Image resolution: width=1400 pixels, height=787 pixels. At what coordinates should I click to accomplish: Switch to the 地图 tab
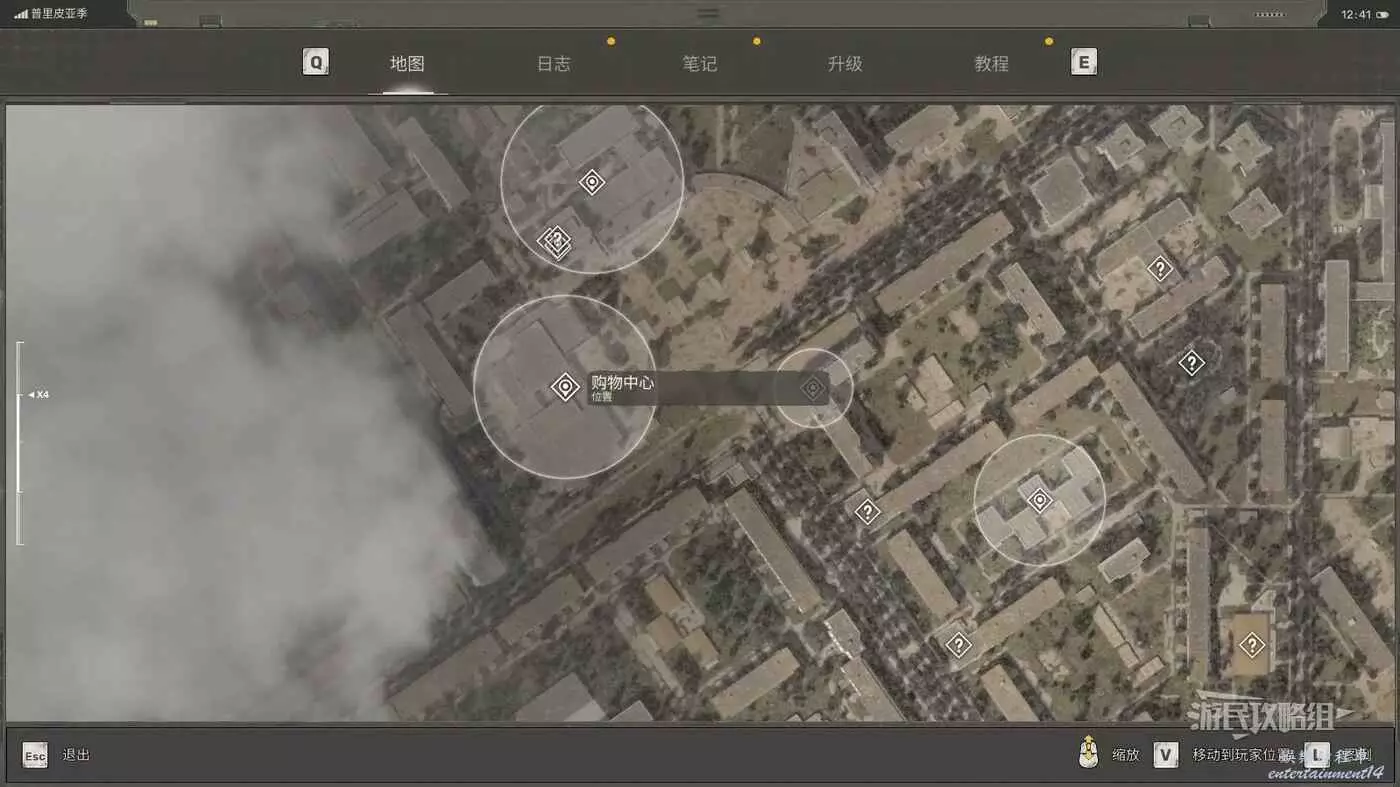pyautogui.click(x=407, y=64)
